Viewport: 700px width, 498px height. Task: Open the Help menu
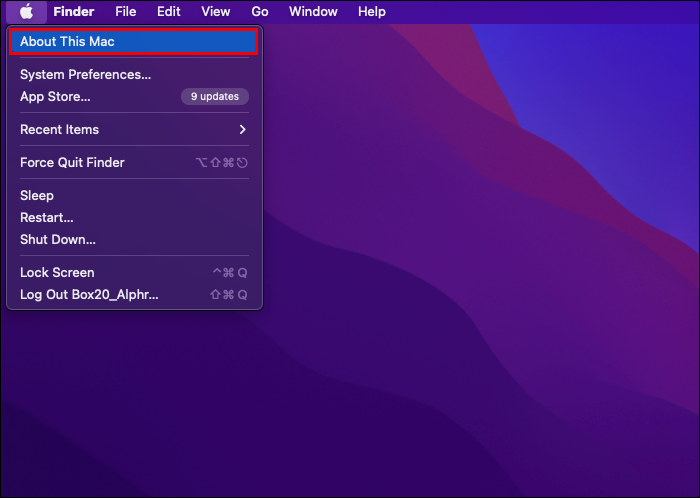[371, 12]
